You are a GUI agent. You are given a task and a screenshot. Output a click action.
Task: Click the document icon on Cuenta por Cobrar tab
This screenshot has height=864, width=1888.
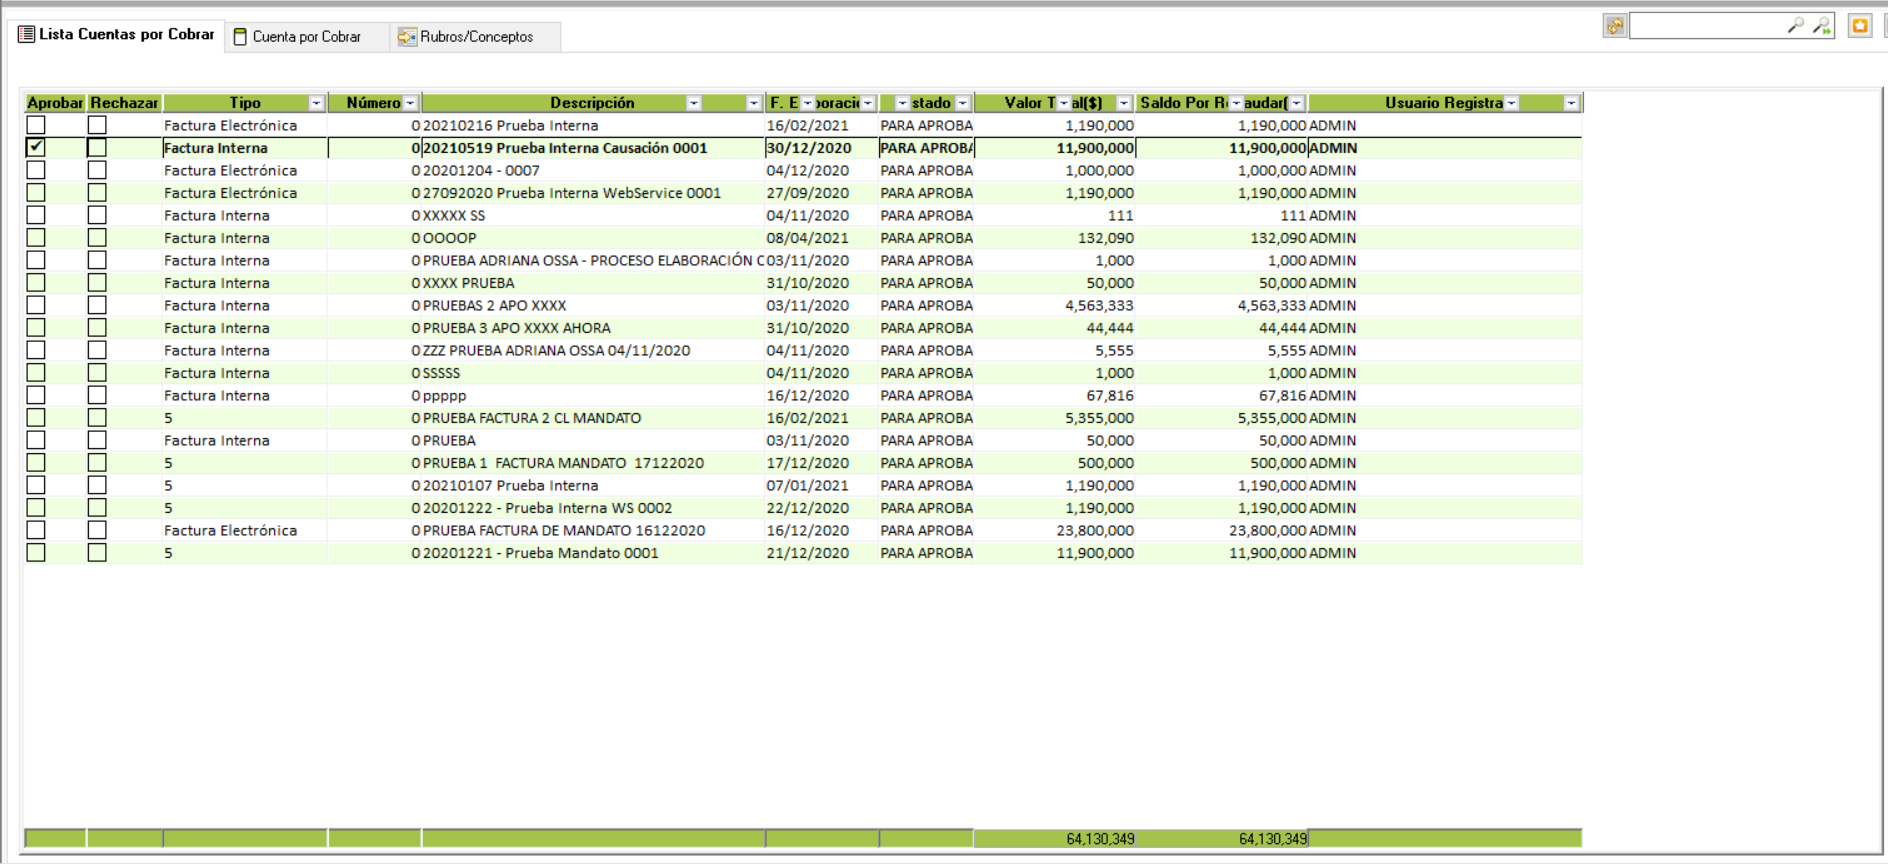click(x=240, y=37)
